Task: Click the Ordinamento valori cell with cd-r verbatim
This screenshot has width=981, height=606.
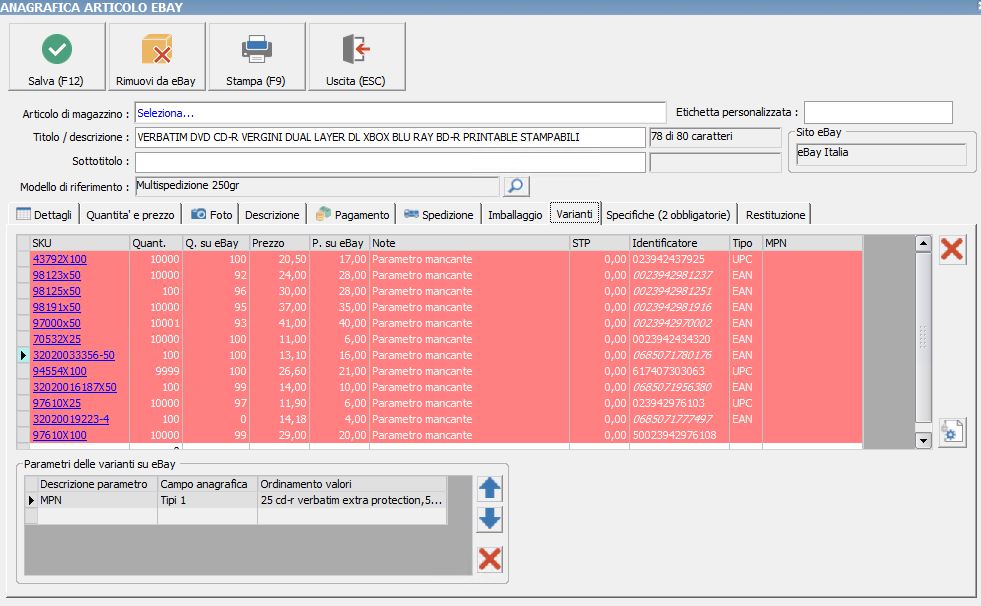Action: click(352, 500)
